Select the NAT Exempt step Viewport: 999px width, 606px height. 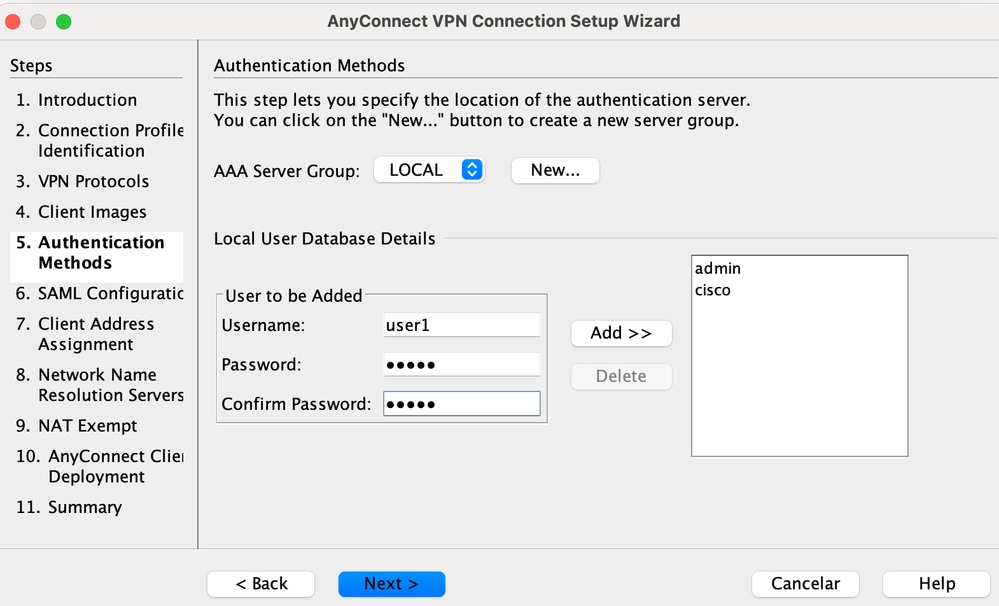[87, 426]
